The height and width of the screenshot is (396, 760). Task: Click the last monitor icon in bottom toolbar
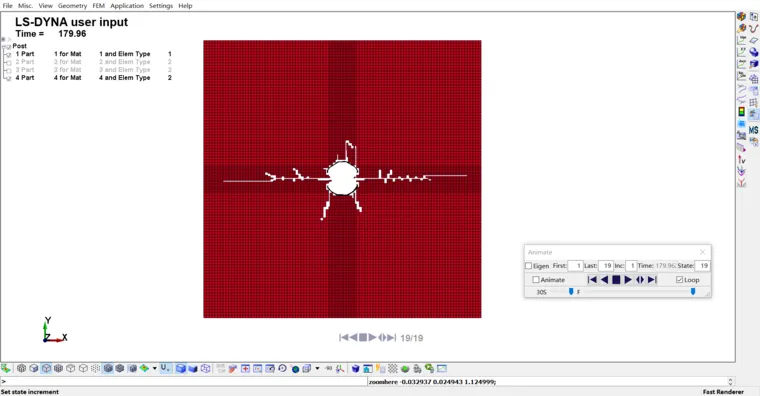coord(442,368)
